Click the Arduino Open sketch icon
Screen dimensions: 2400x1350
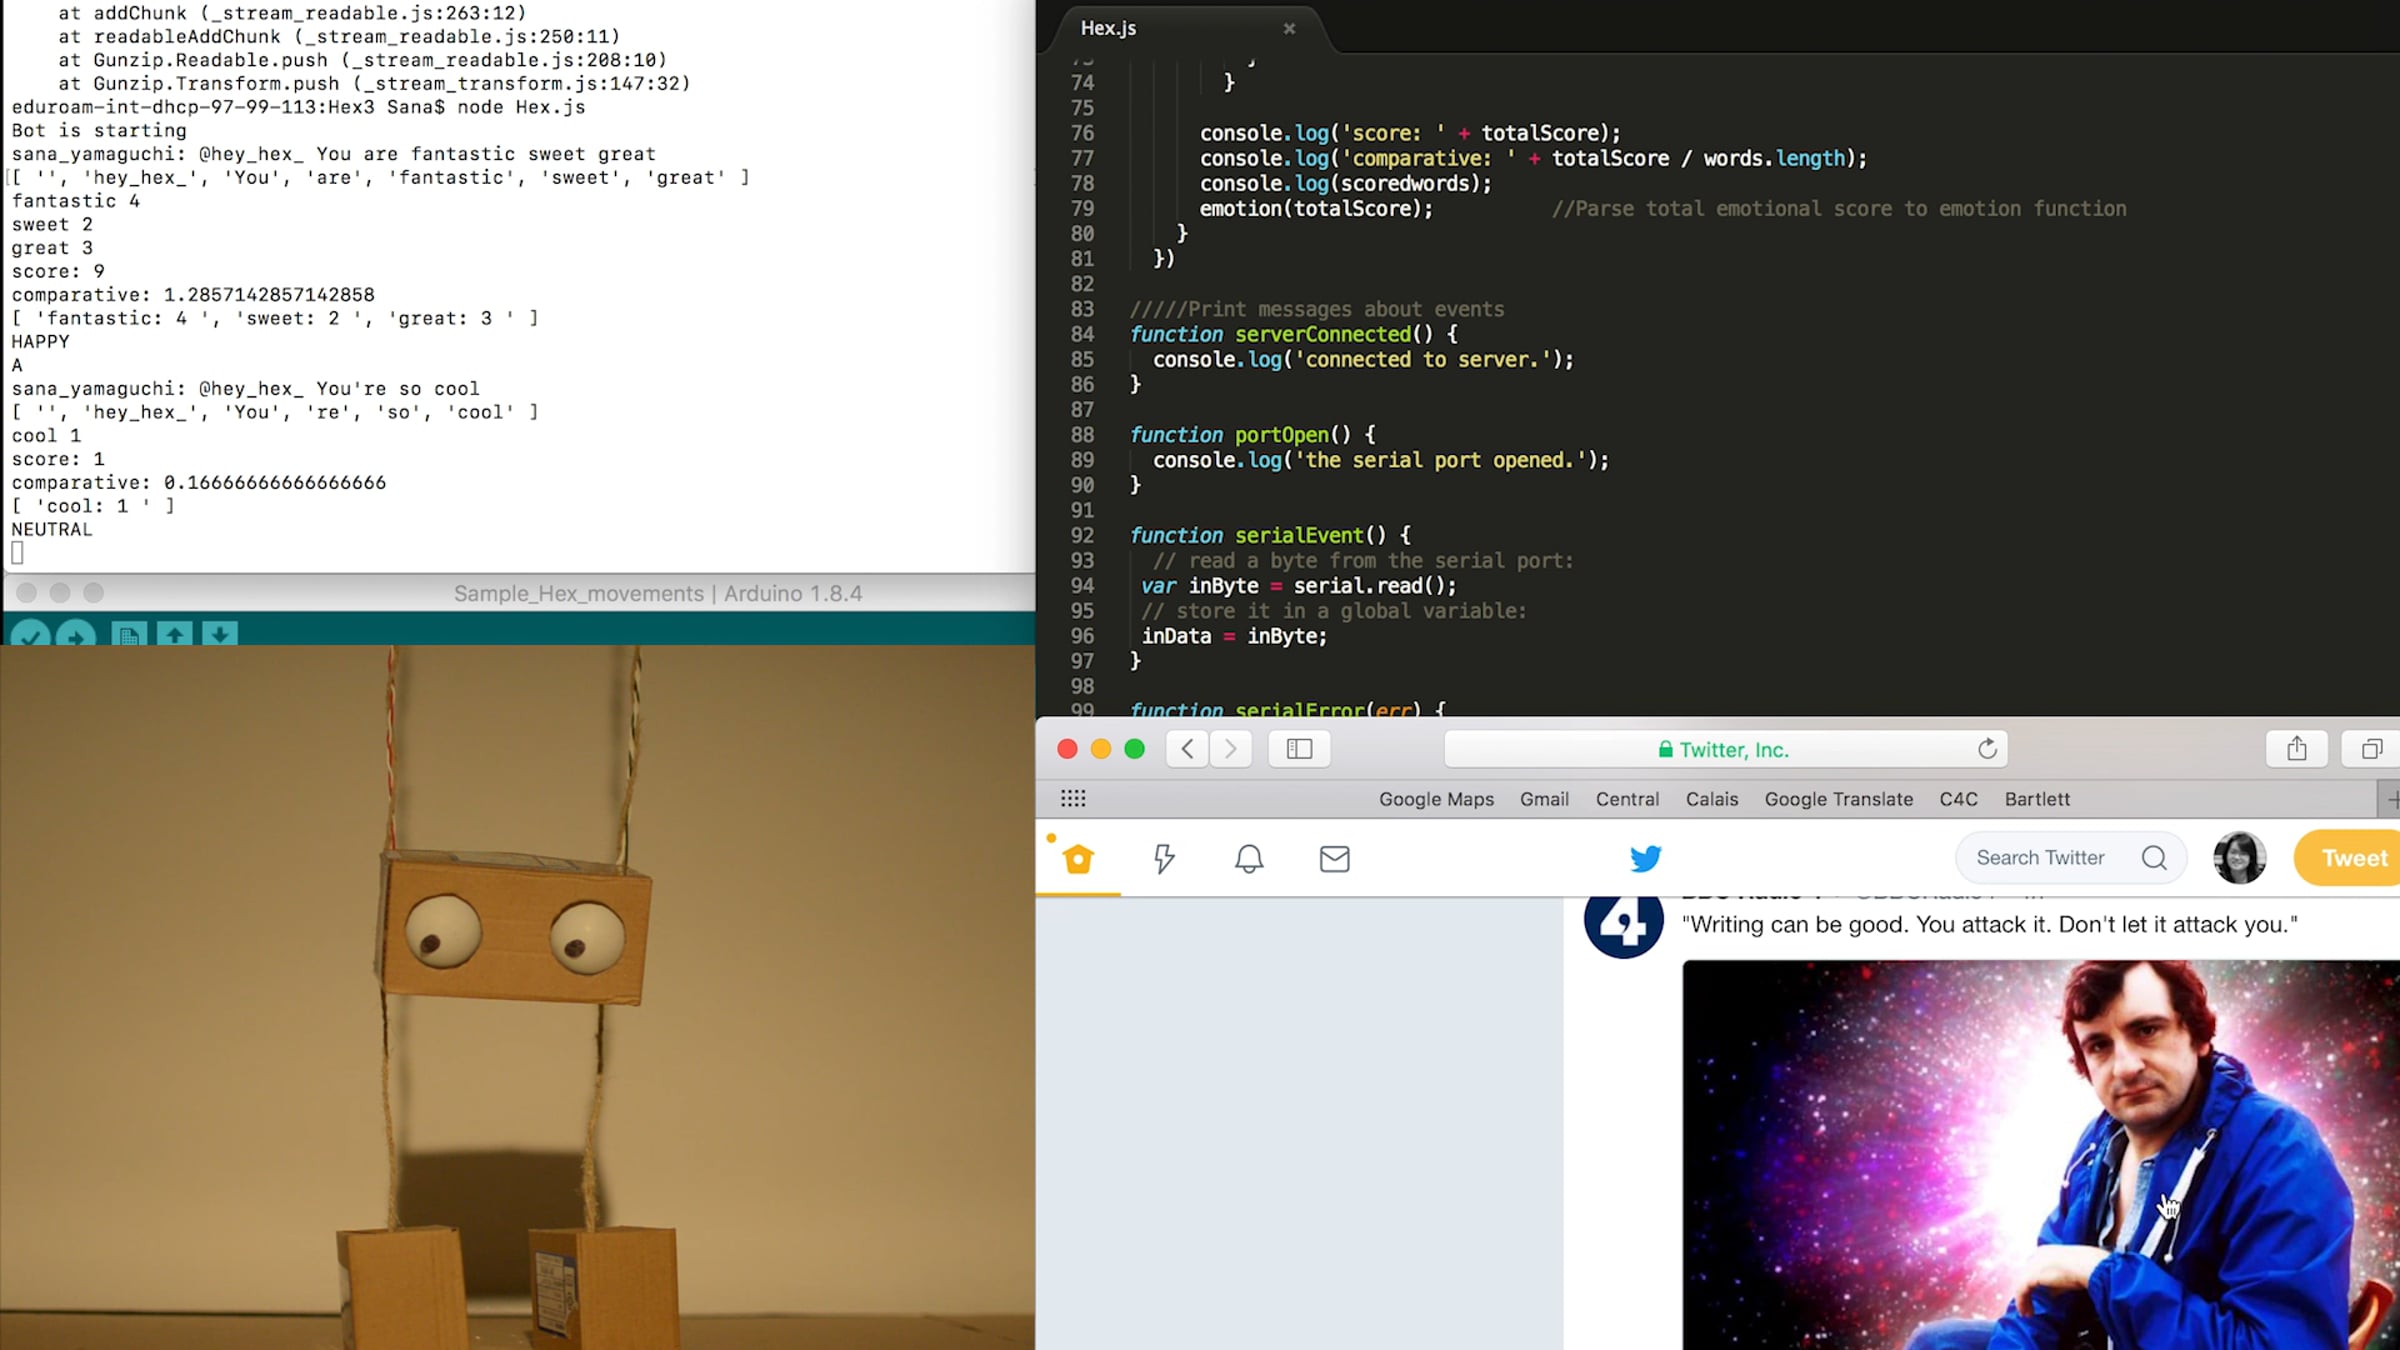[x=175, y=634]
